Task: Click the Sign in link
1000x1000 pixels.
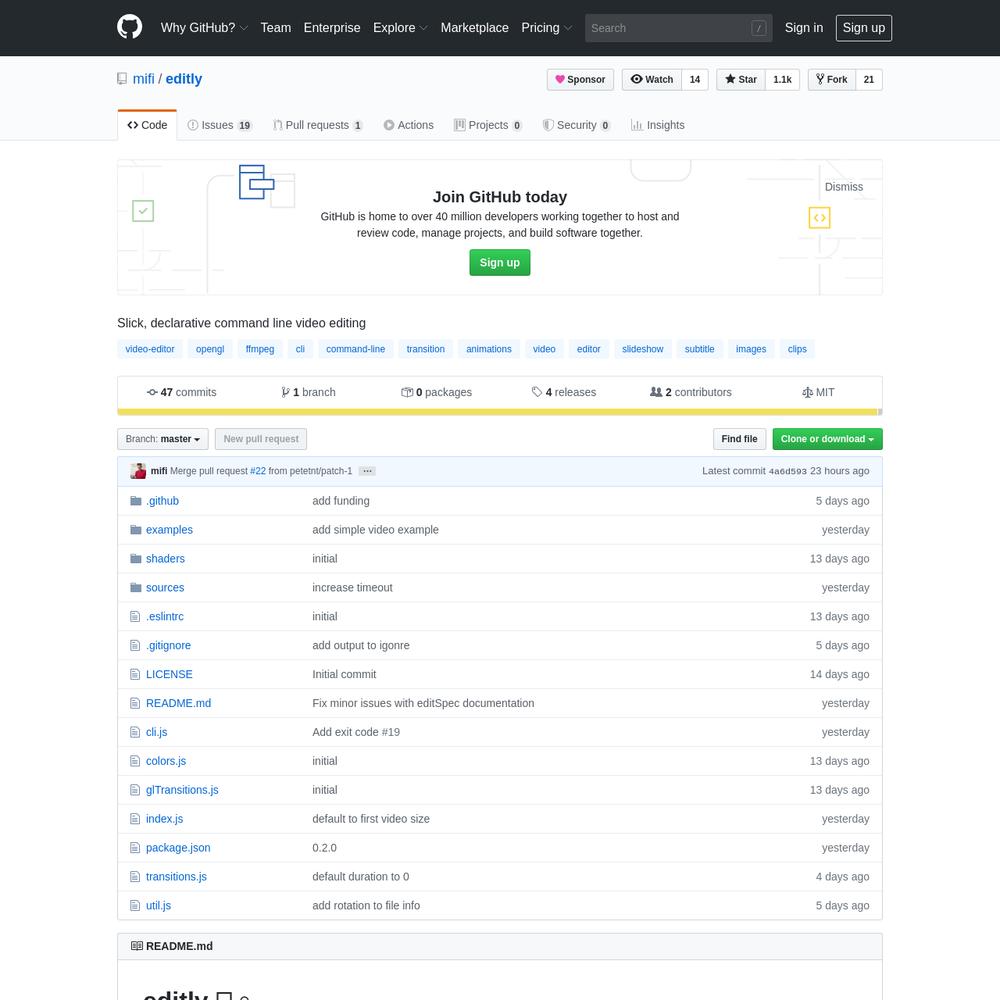Action: pos(804,28)
